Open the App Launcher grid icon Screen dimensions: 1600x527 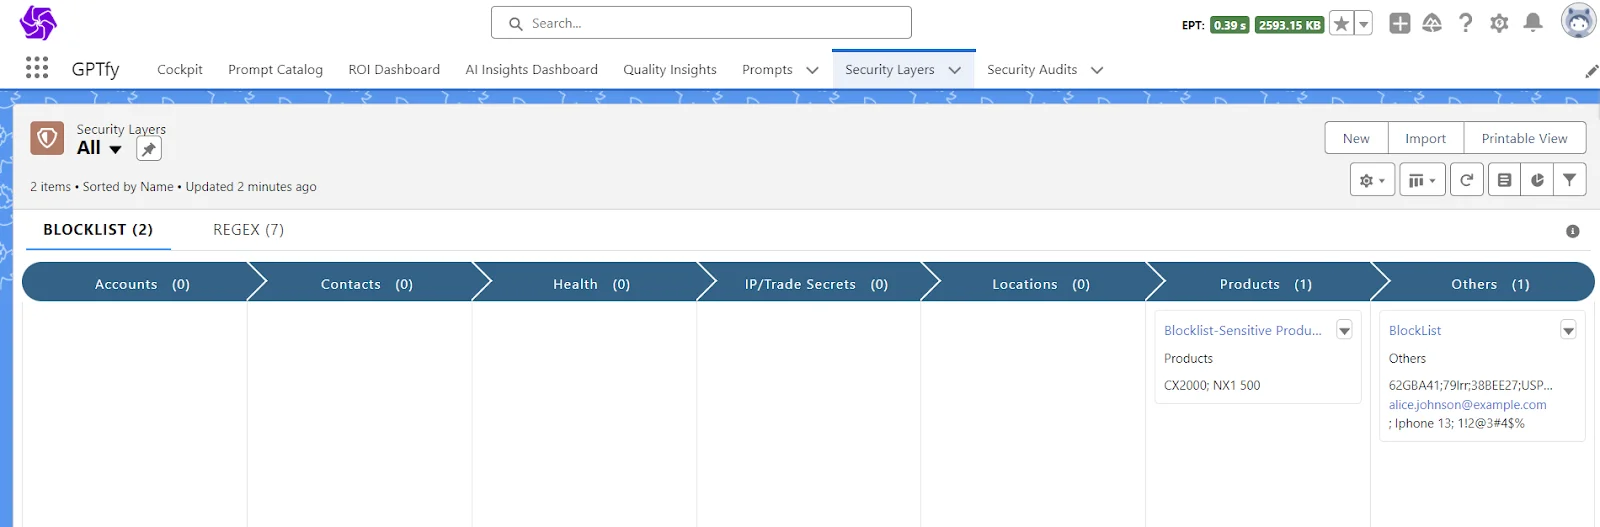click(x=37, y=68)
